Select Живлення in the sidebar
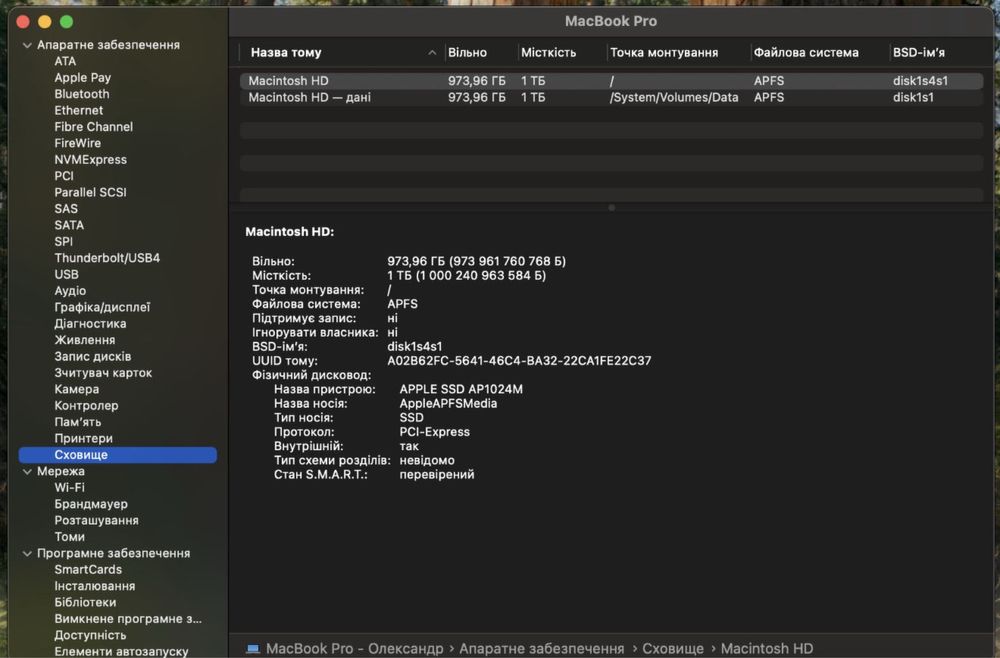The image size is (1000, 658). point(85,340)
